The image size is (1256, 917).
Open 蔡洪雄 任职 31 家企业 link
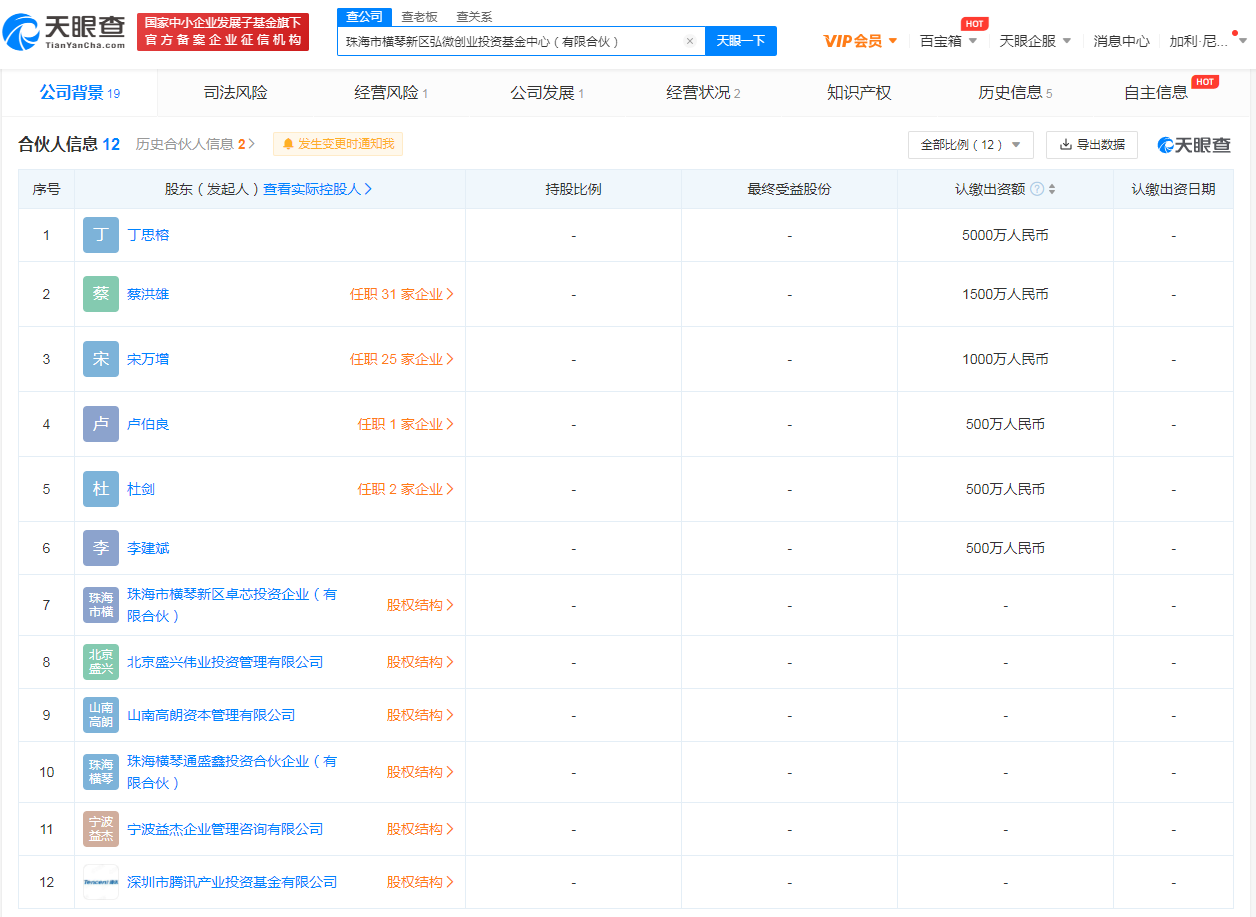coord(402,294)
